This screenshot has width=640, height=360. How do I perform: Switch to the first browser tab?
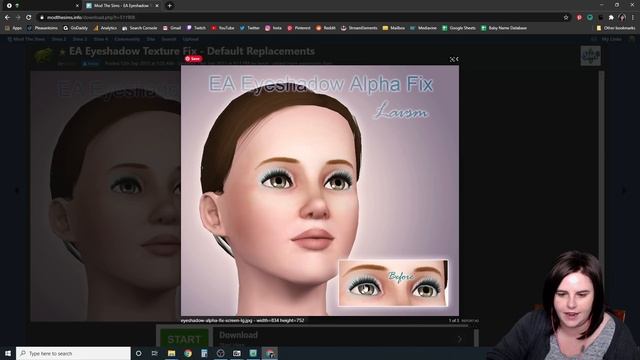[41, 6]
